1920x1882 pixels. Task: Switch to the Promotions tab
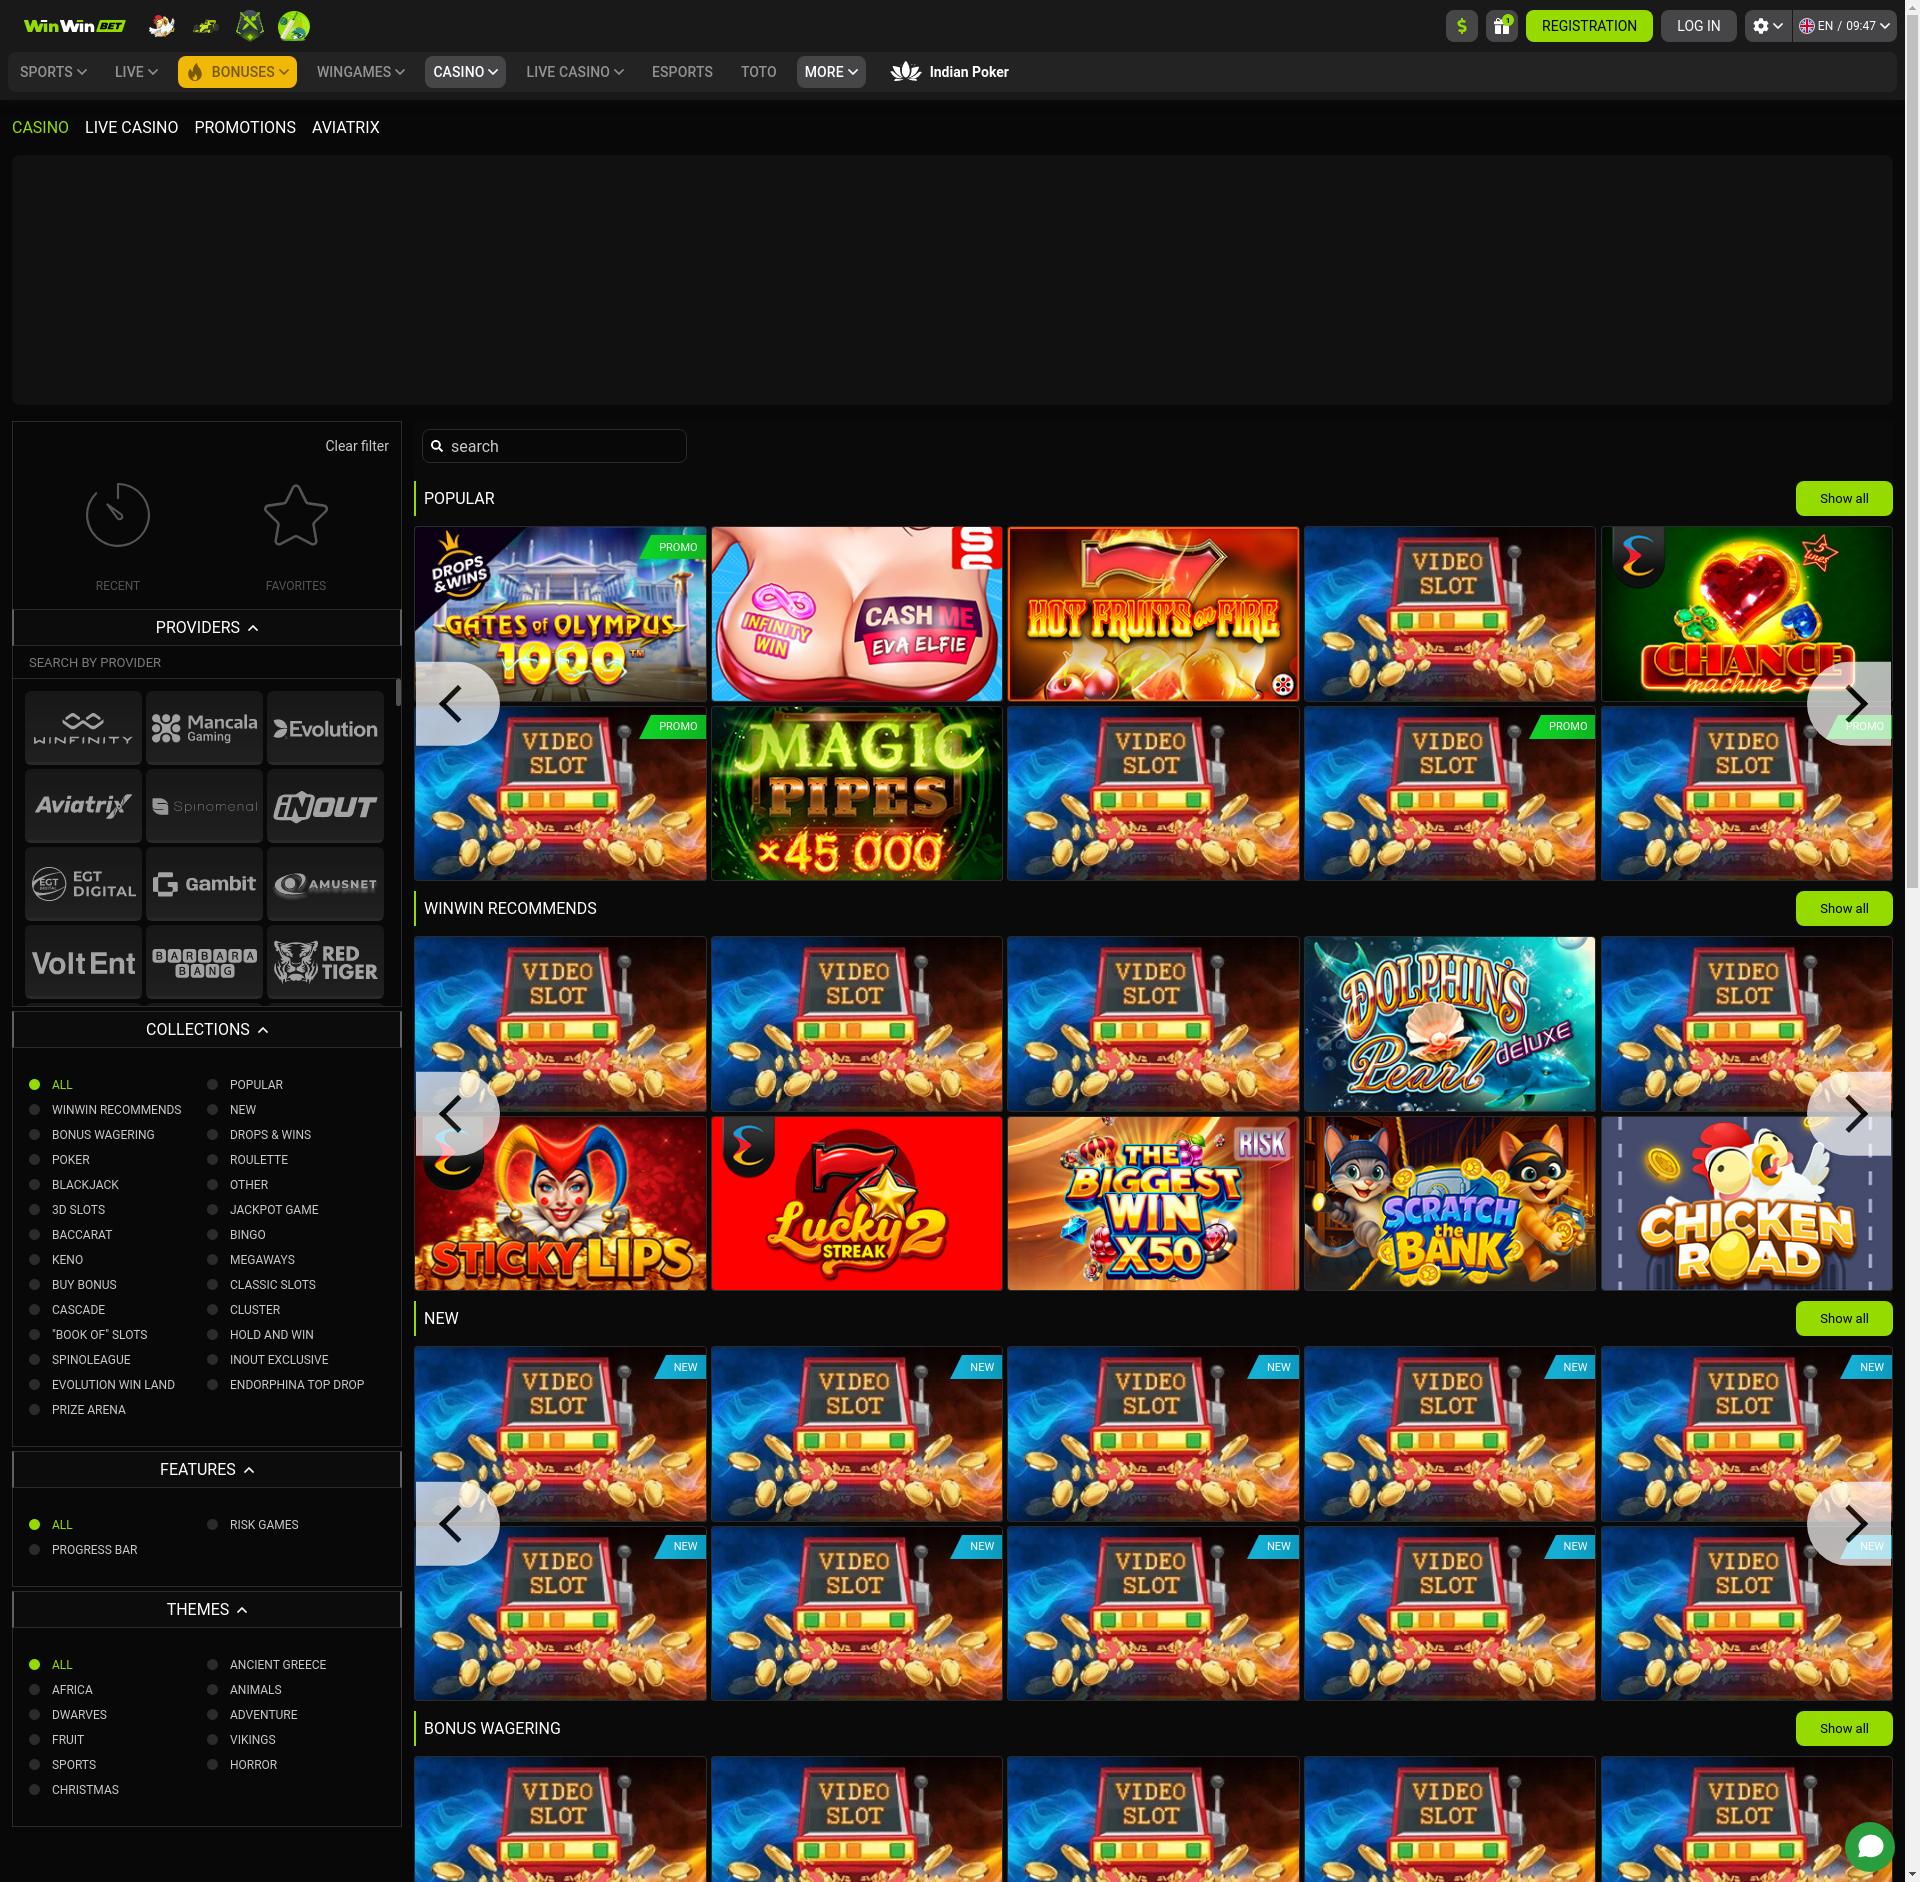click(245, 128)
